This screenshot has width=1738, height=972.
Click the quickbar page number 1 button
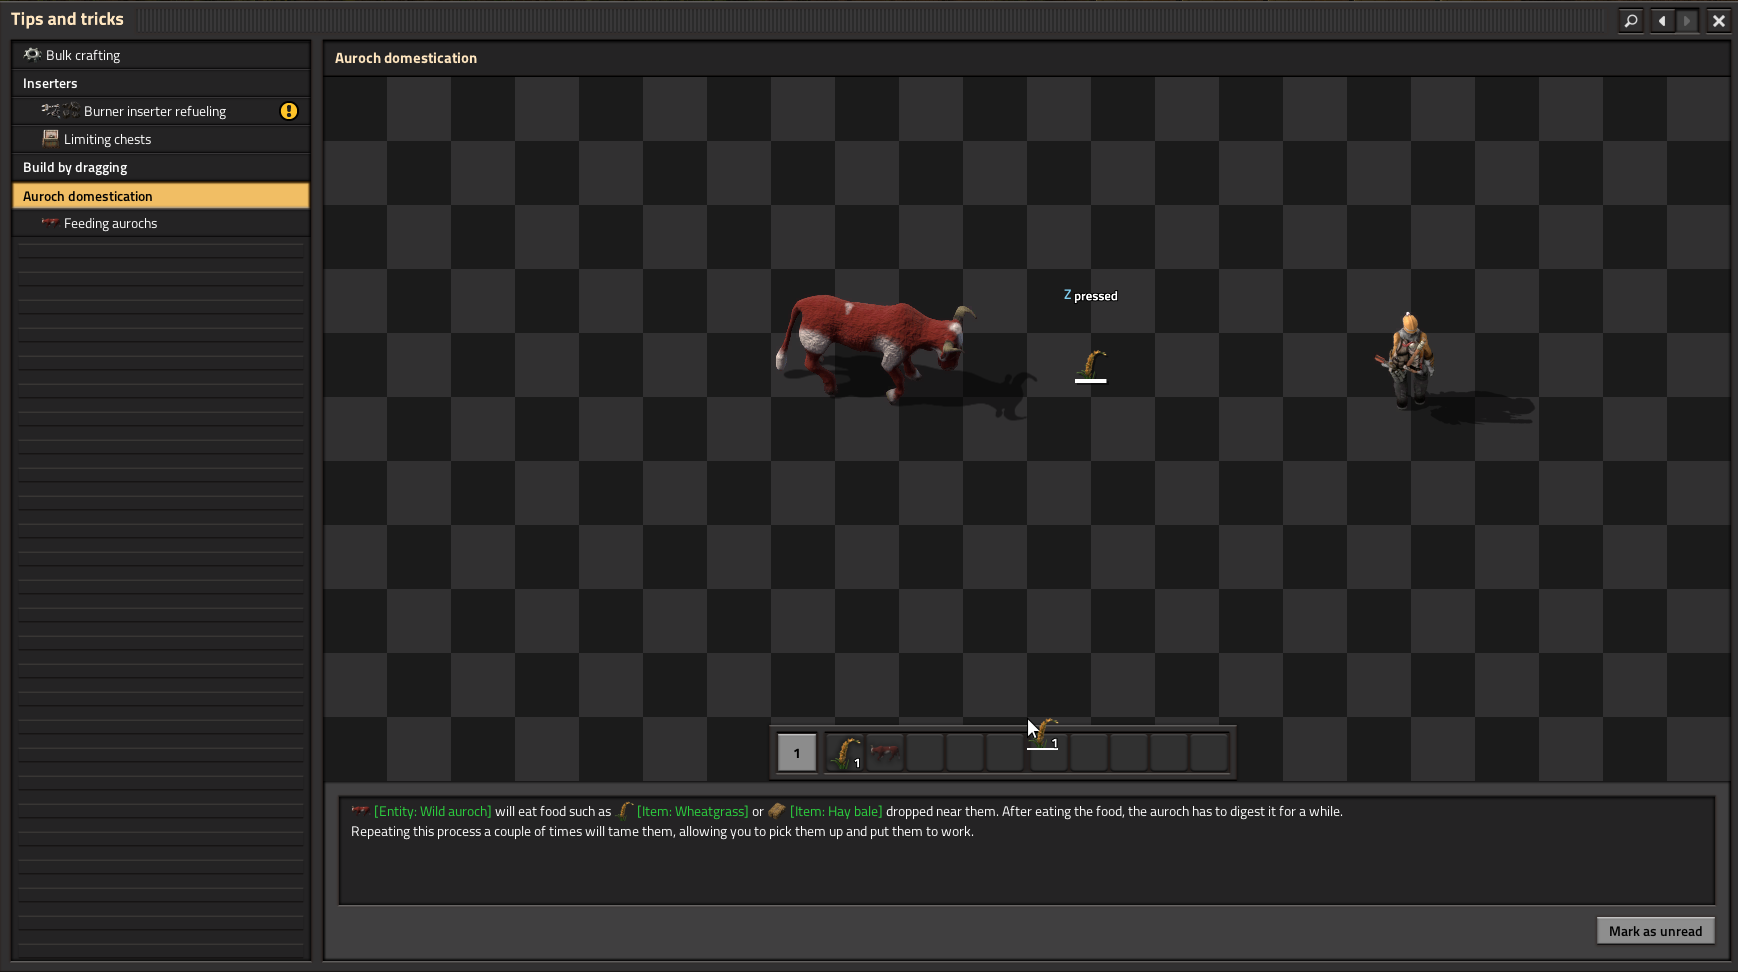coord(797,753)
